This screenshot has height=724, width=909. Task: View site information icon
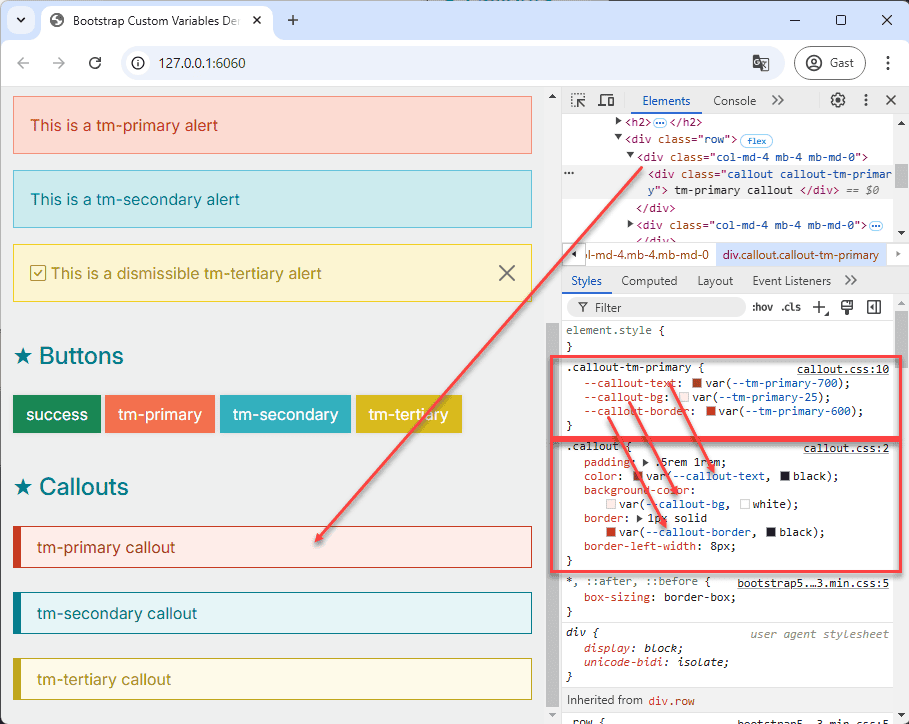click(138, 63)
